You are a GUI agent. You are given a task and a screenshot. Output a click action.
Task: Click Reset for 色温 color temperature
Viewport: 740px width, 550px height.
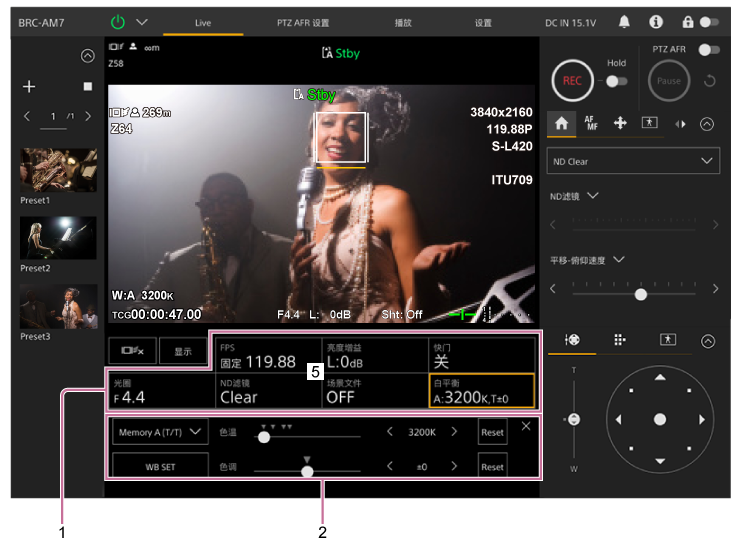click(492, 433)
